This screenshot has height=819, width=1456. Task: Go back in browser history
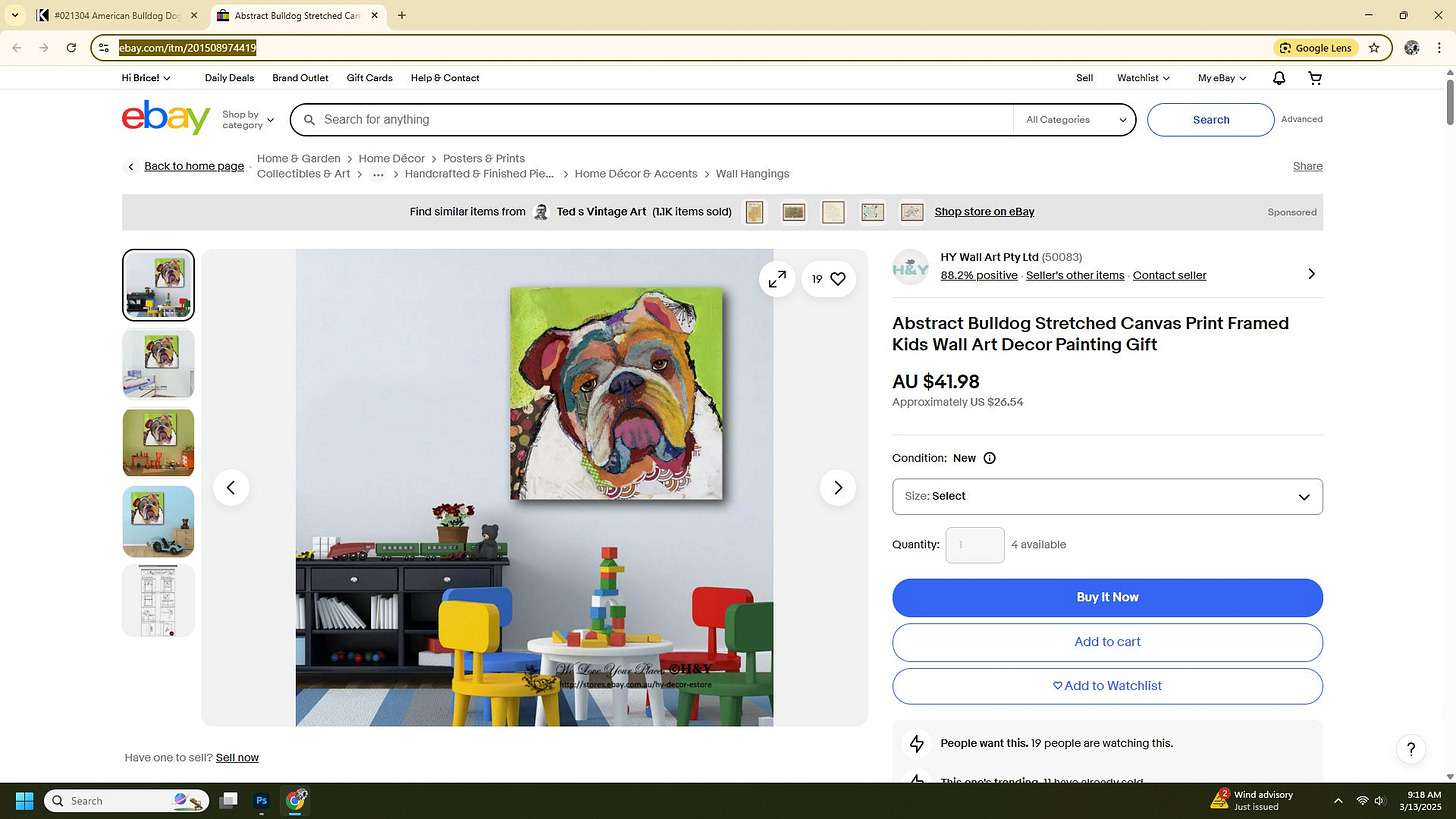(x=17, y=47)
